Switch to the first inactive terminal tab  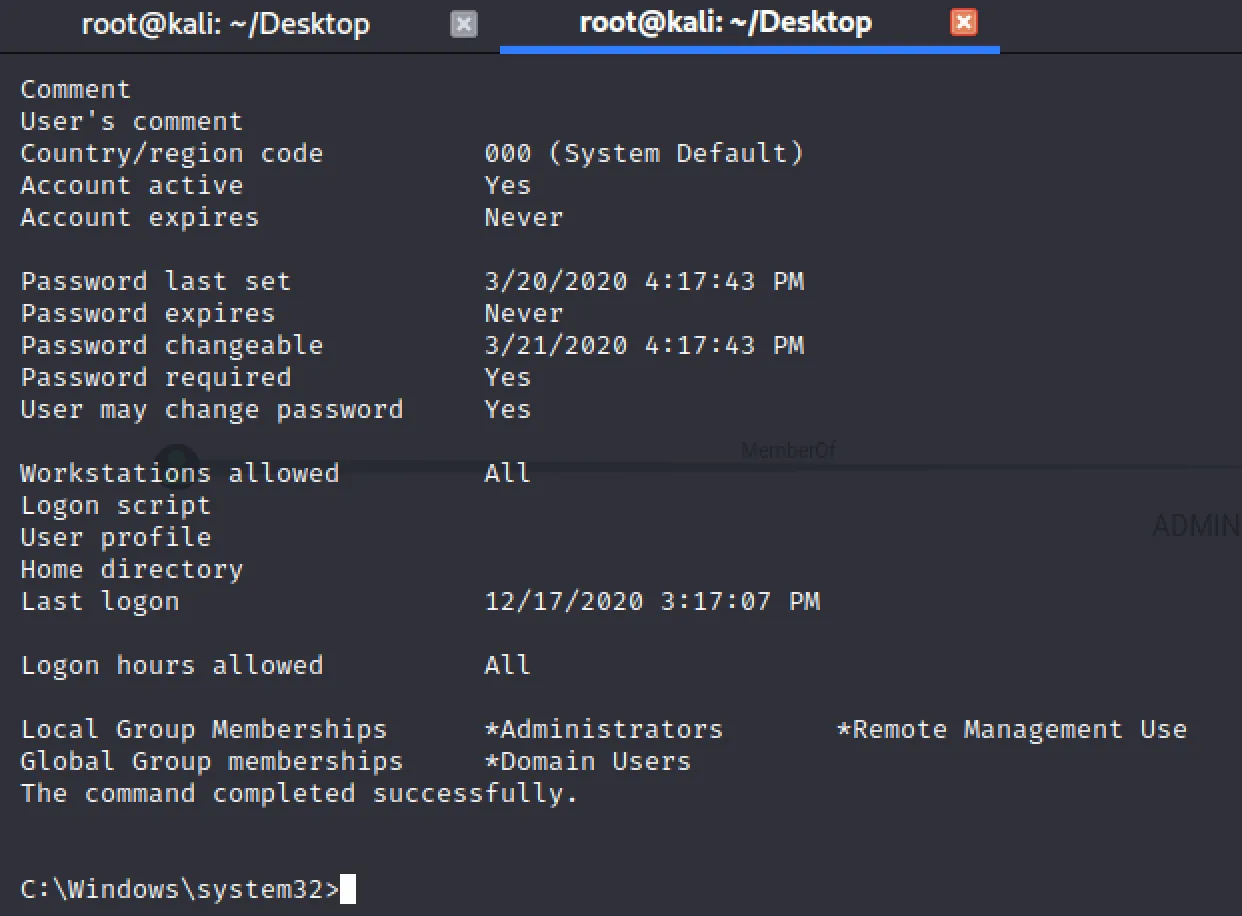point(225,24)
